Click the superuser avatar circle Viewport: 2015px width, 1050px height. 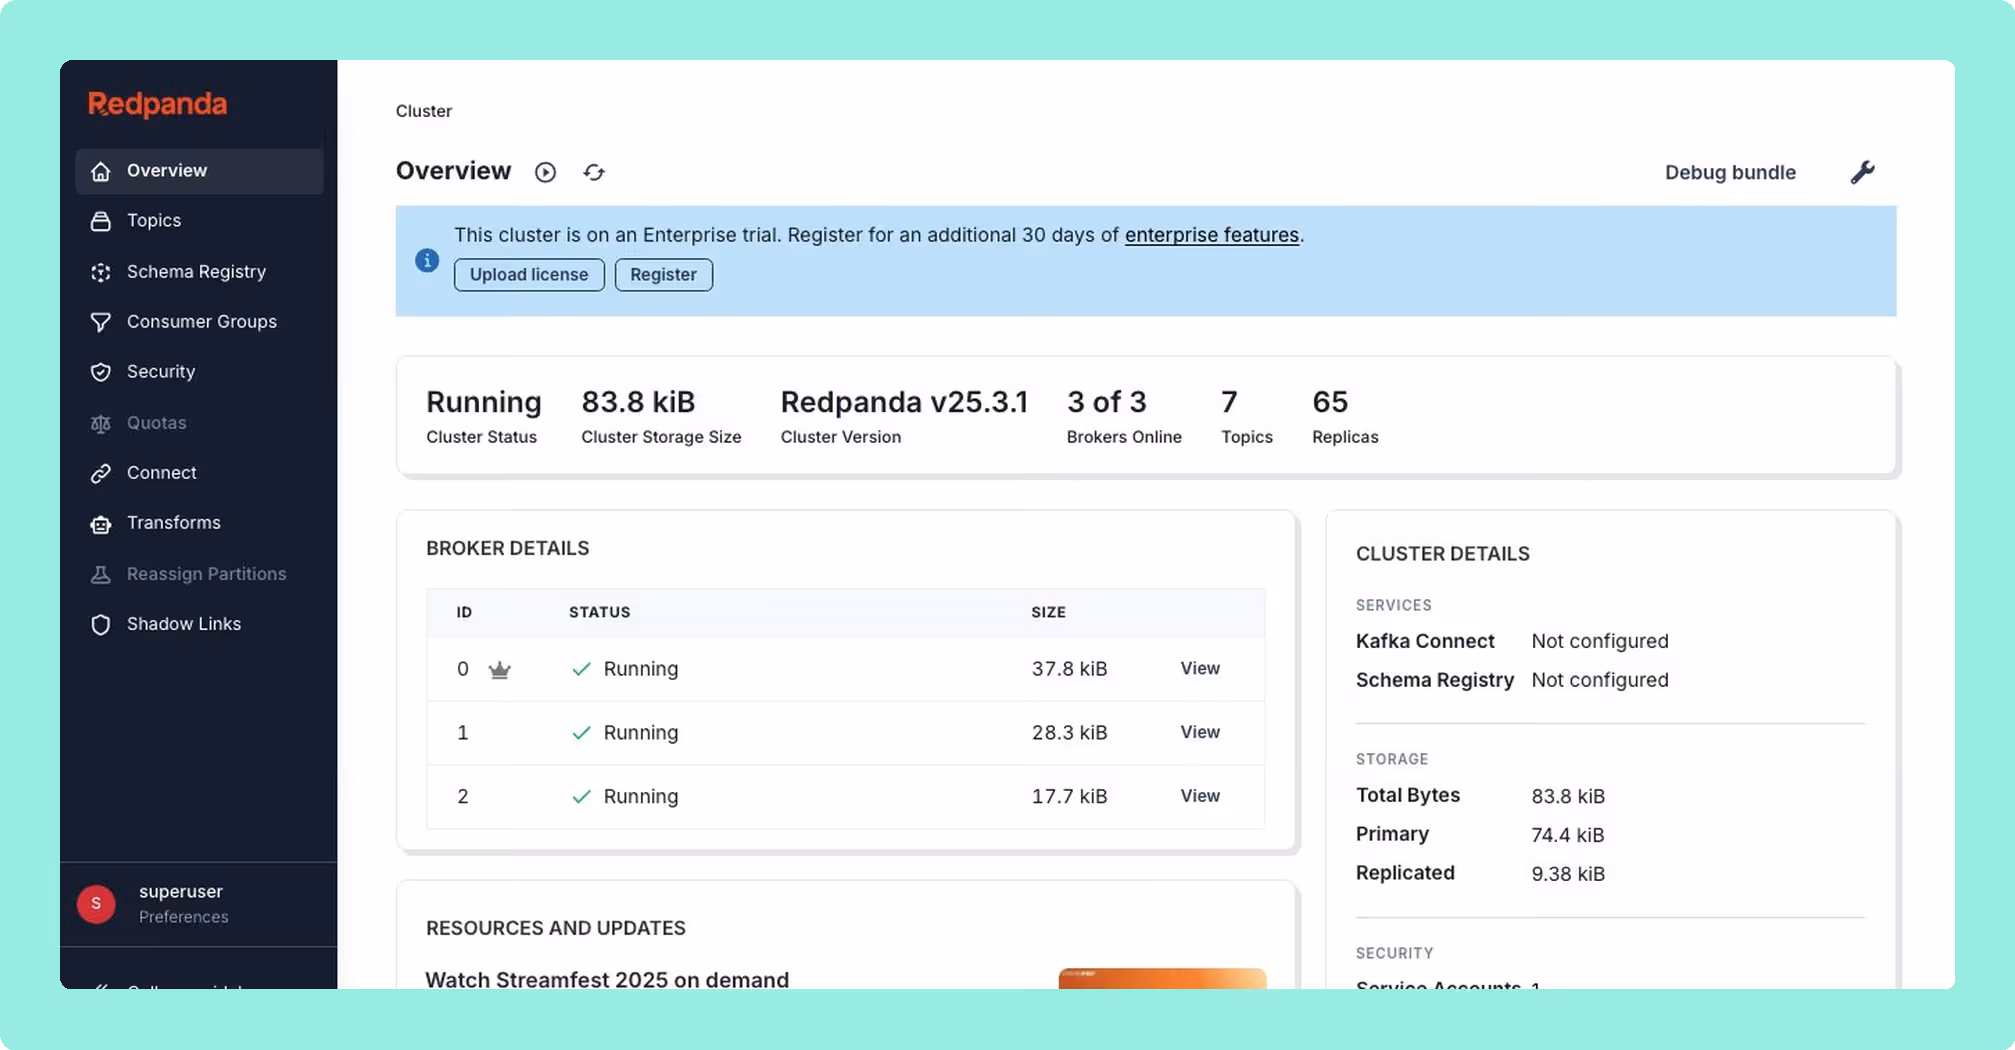[96, 904]
